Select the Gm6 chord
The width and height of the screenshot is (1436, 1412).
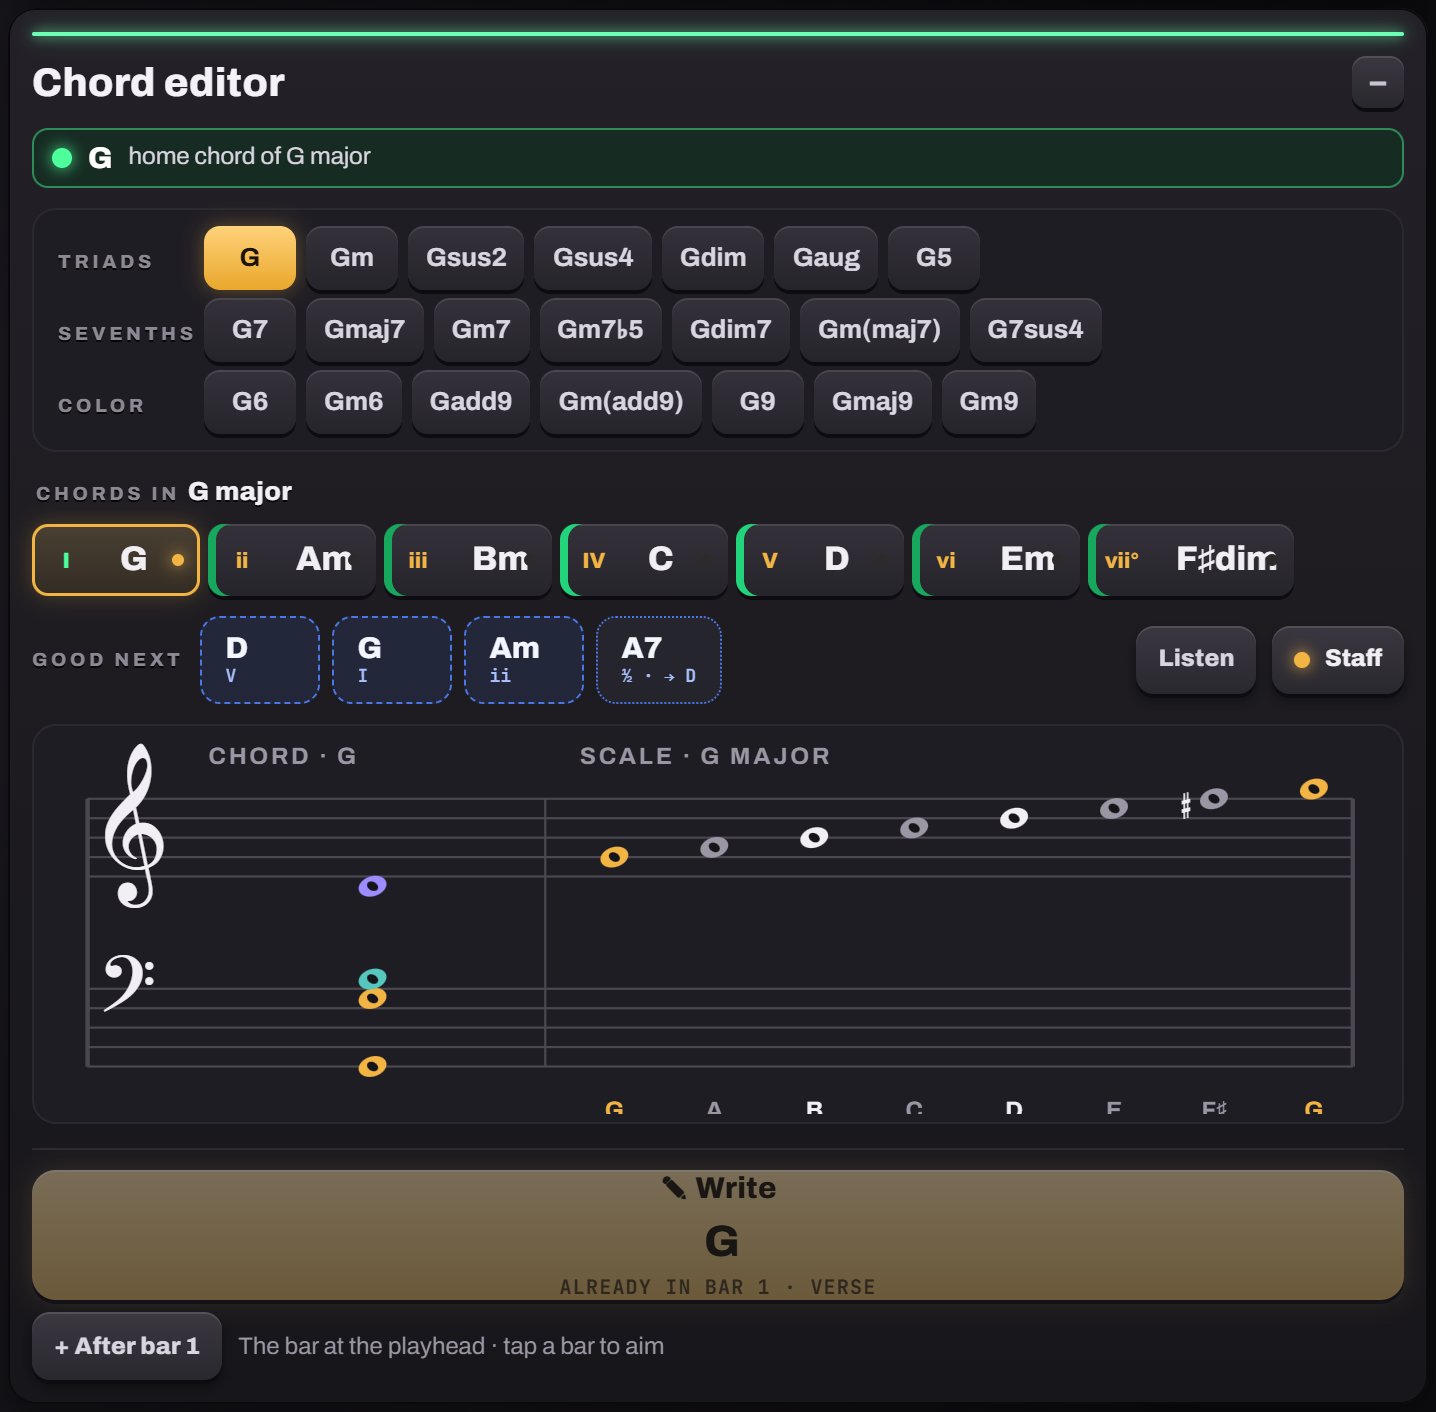pos(353,402)
